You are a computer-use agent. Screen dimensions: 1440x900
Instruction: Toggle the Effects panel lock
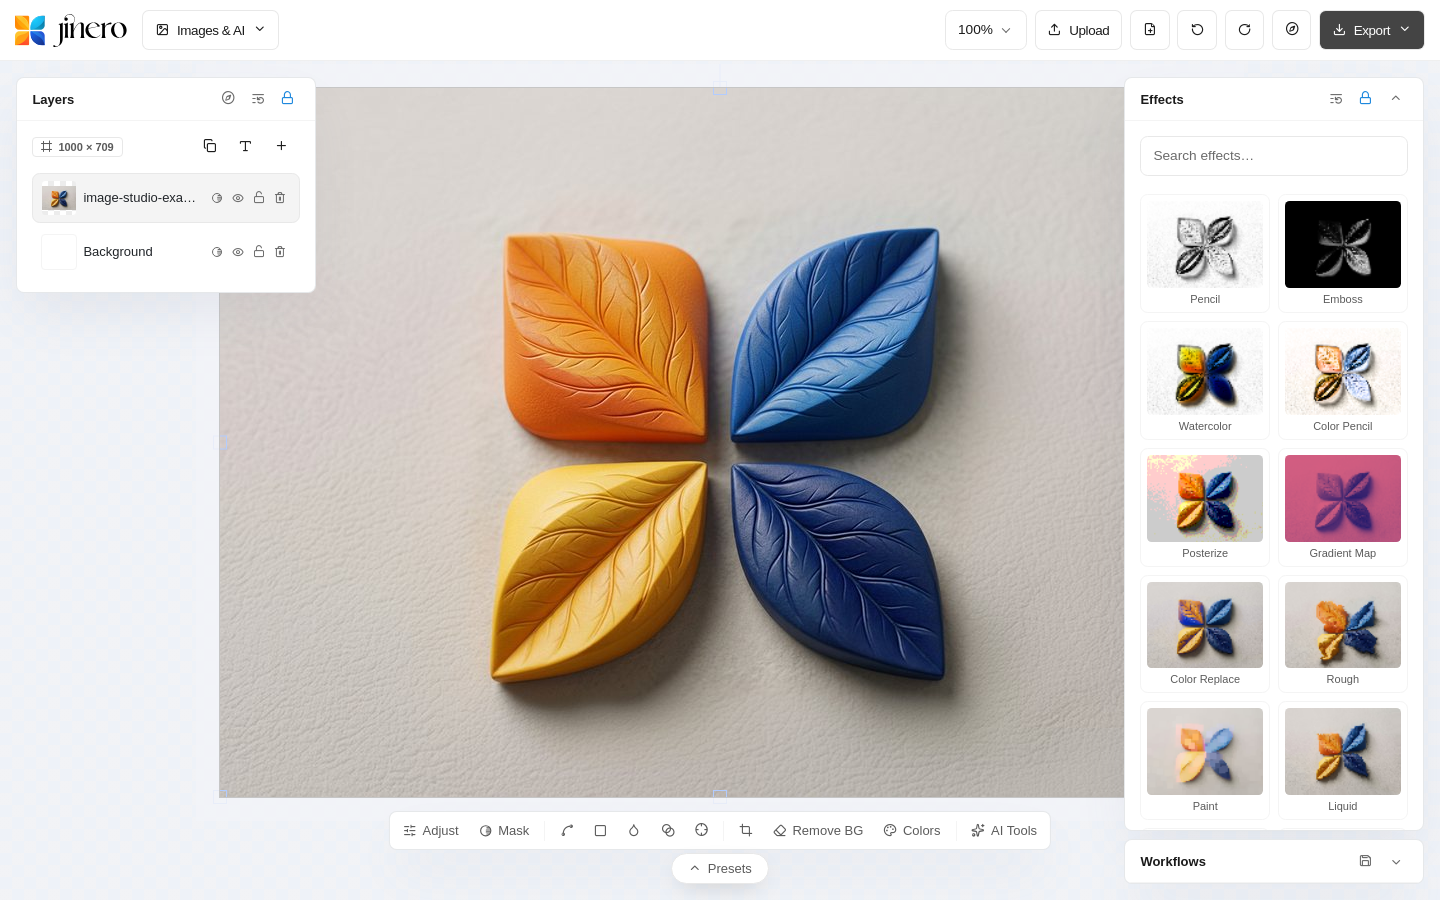pyautogui.click(x=1365, y=98)
